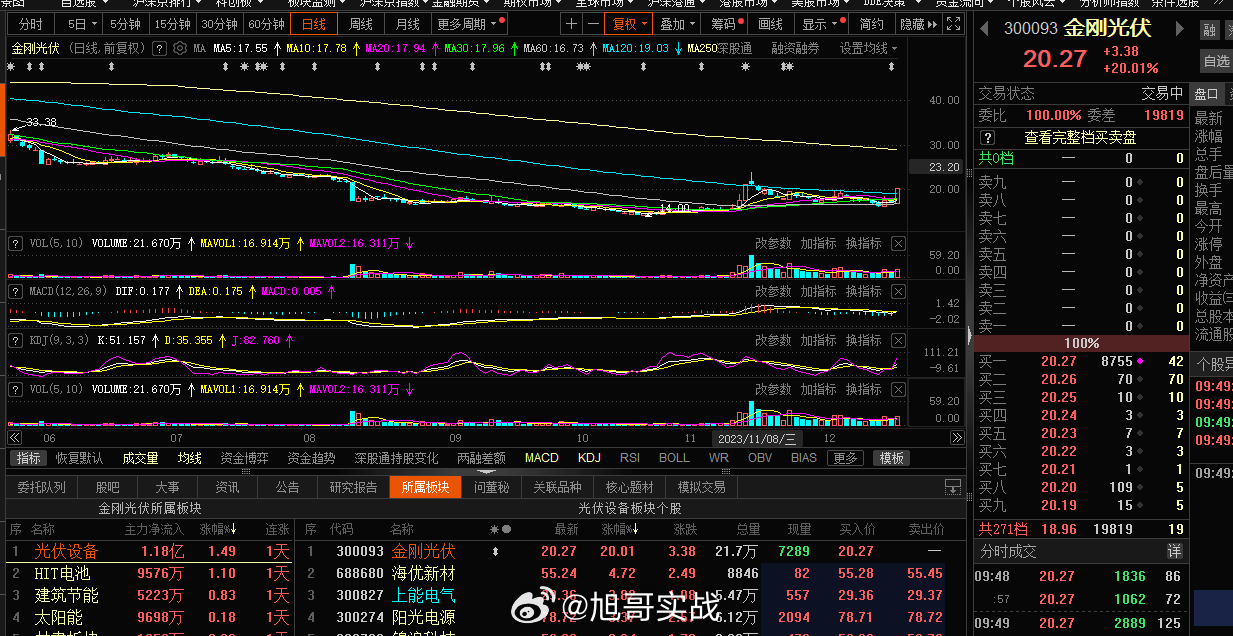Click the zoom-out (−) icon above the chart

tap(594, 23)
